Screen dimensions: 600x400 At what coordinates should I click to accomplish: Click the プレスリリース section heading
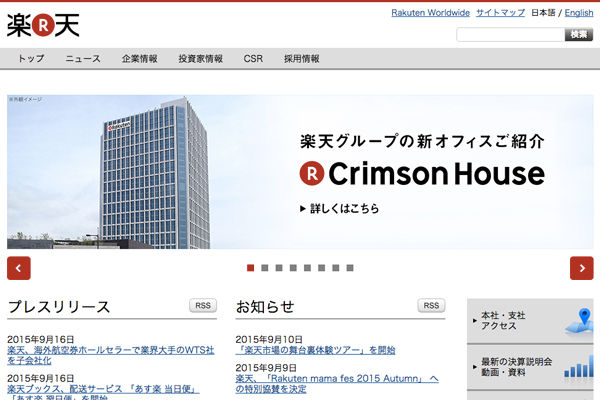(x=59, y=307)
